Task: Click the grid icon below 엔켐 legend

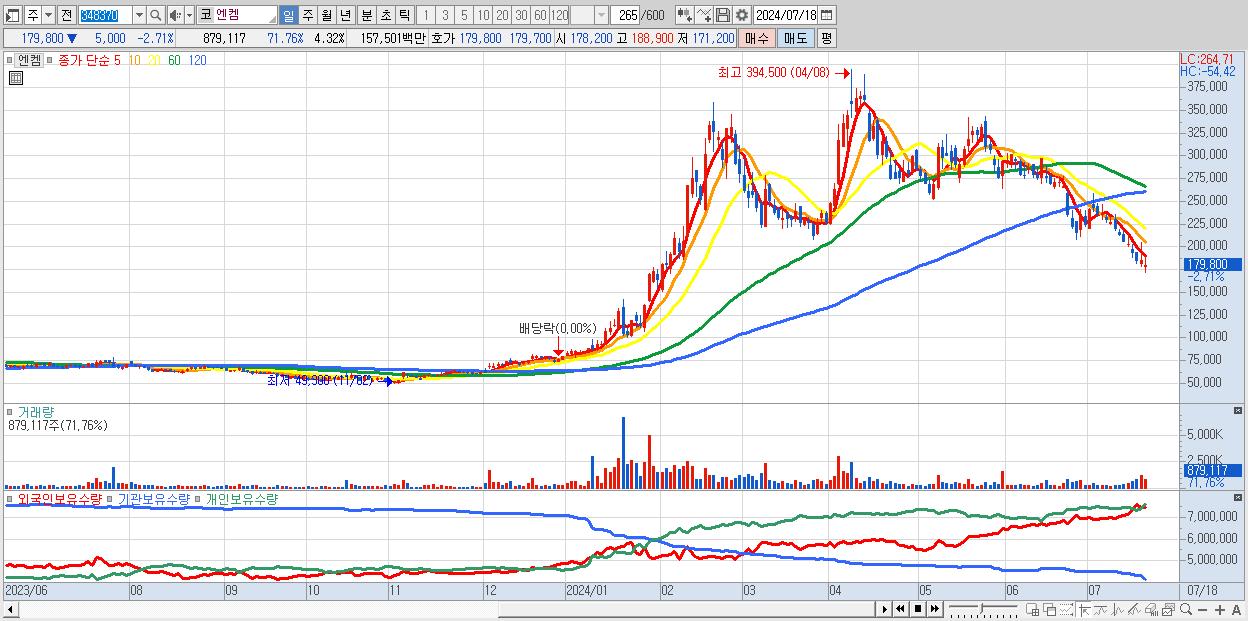Action: (16, 78)
